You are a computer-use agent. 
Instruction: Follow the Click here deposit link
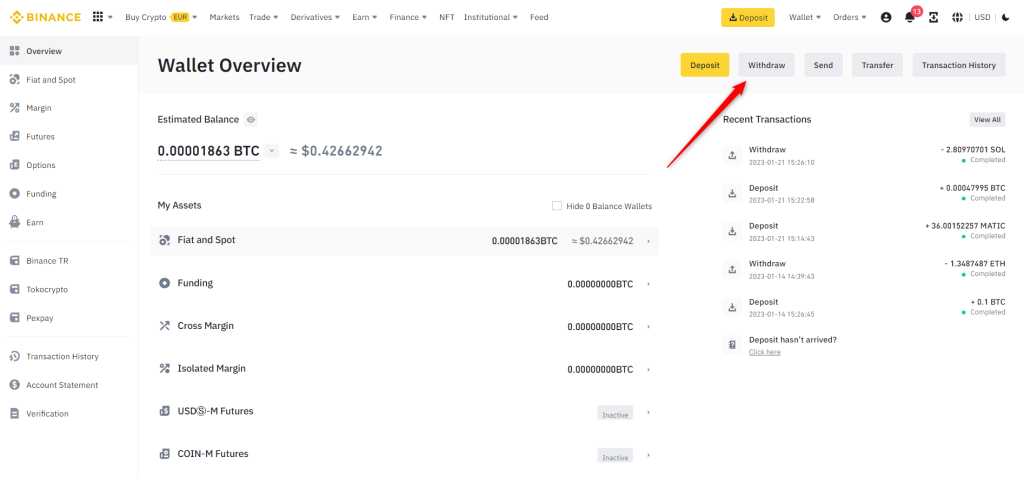764,352
